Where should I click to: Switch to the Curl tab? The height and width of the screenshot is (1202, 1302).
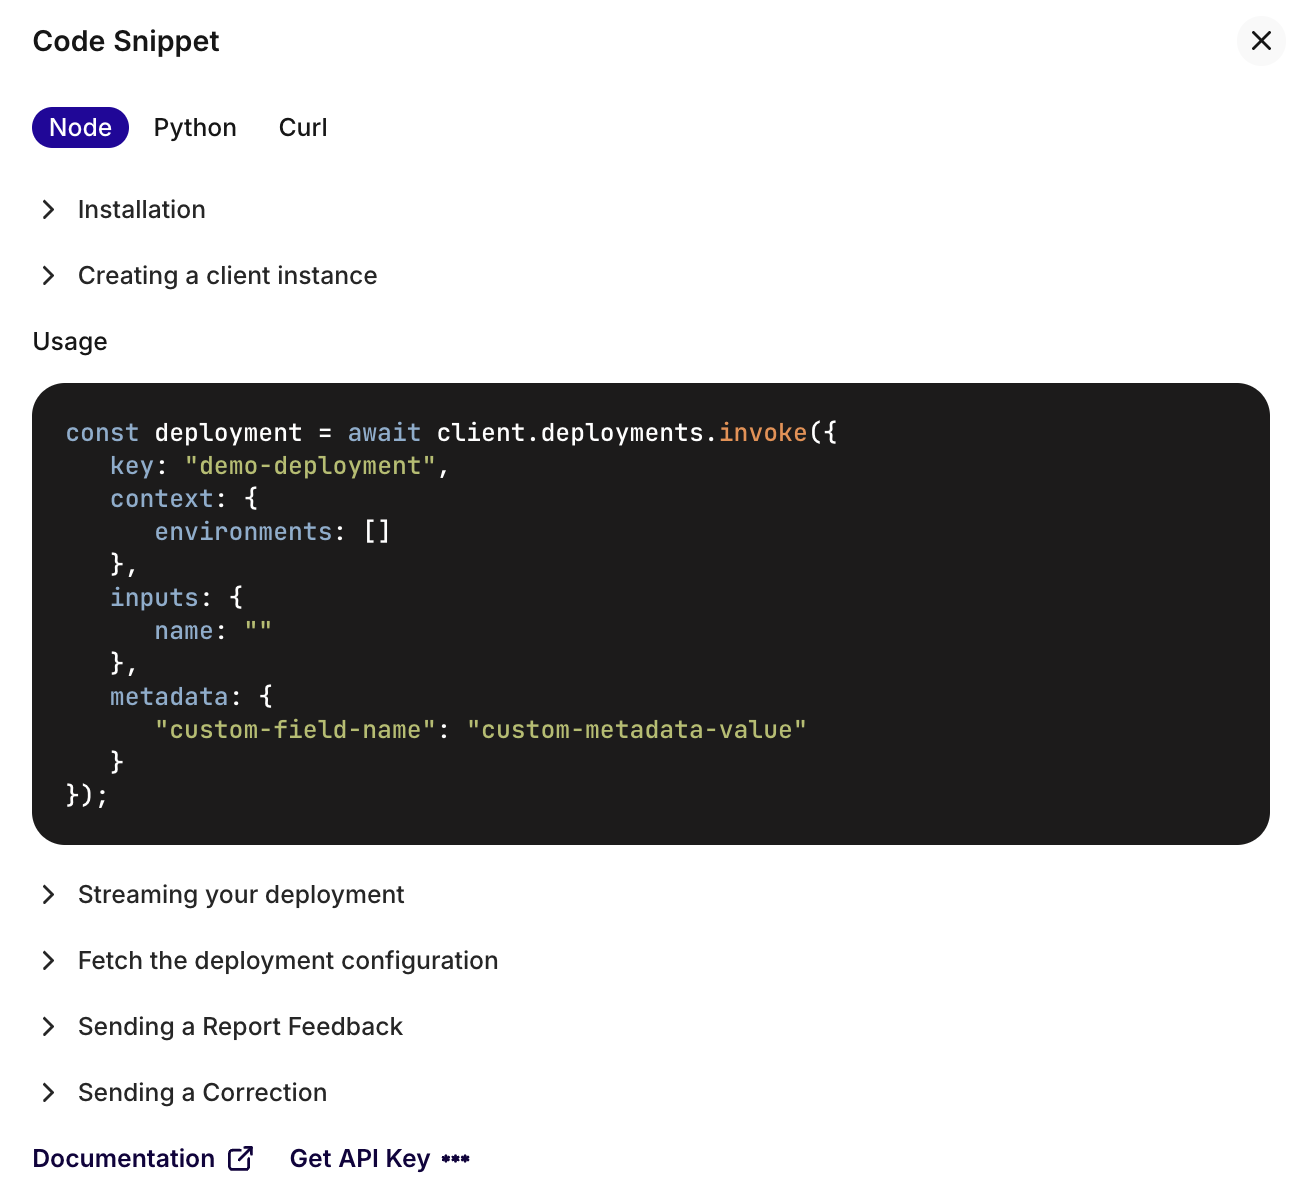point(303,128)
